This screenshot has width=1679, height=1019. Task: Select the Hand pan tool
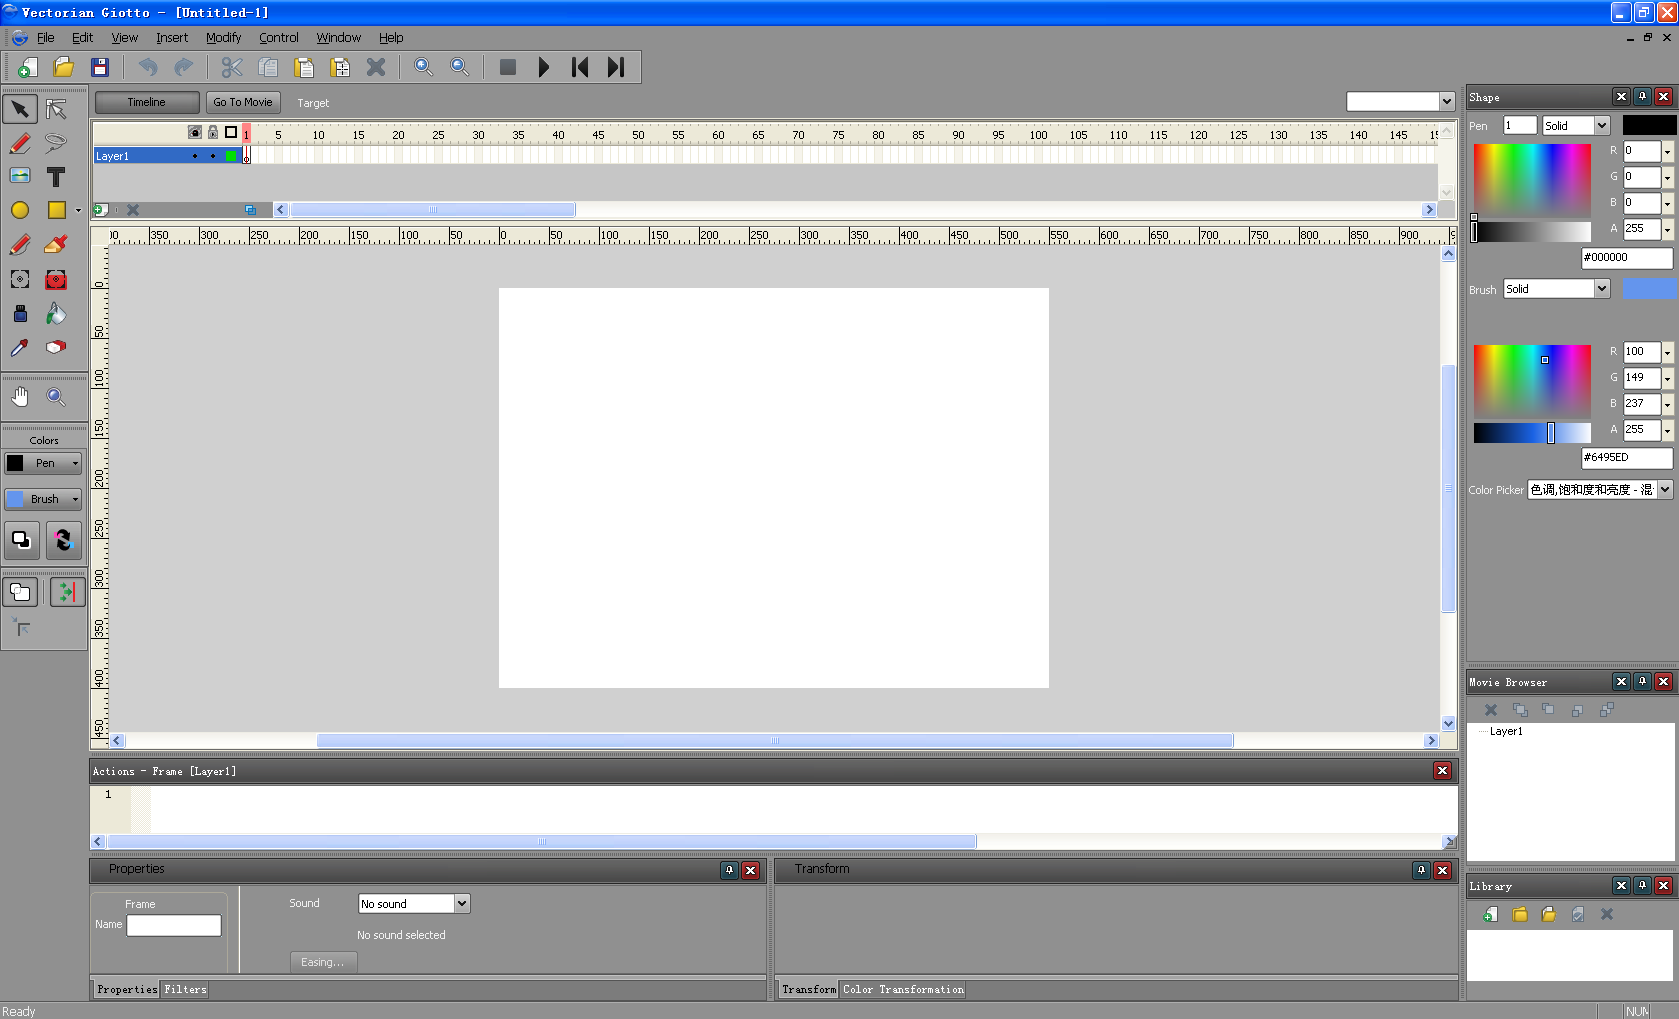20,397
